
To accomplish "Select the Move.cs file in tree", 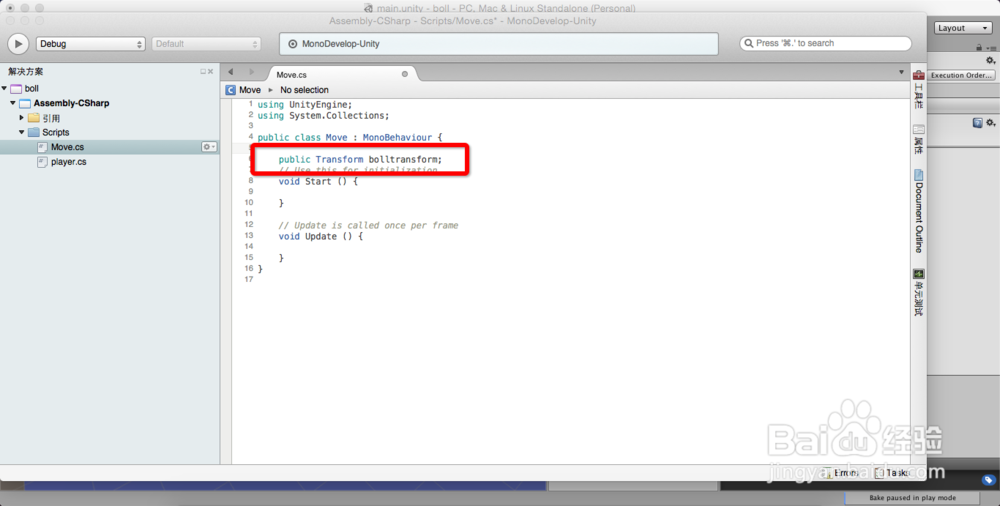I will 67,147.
